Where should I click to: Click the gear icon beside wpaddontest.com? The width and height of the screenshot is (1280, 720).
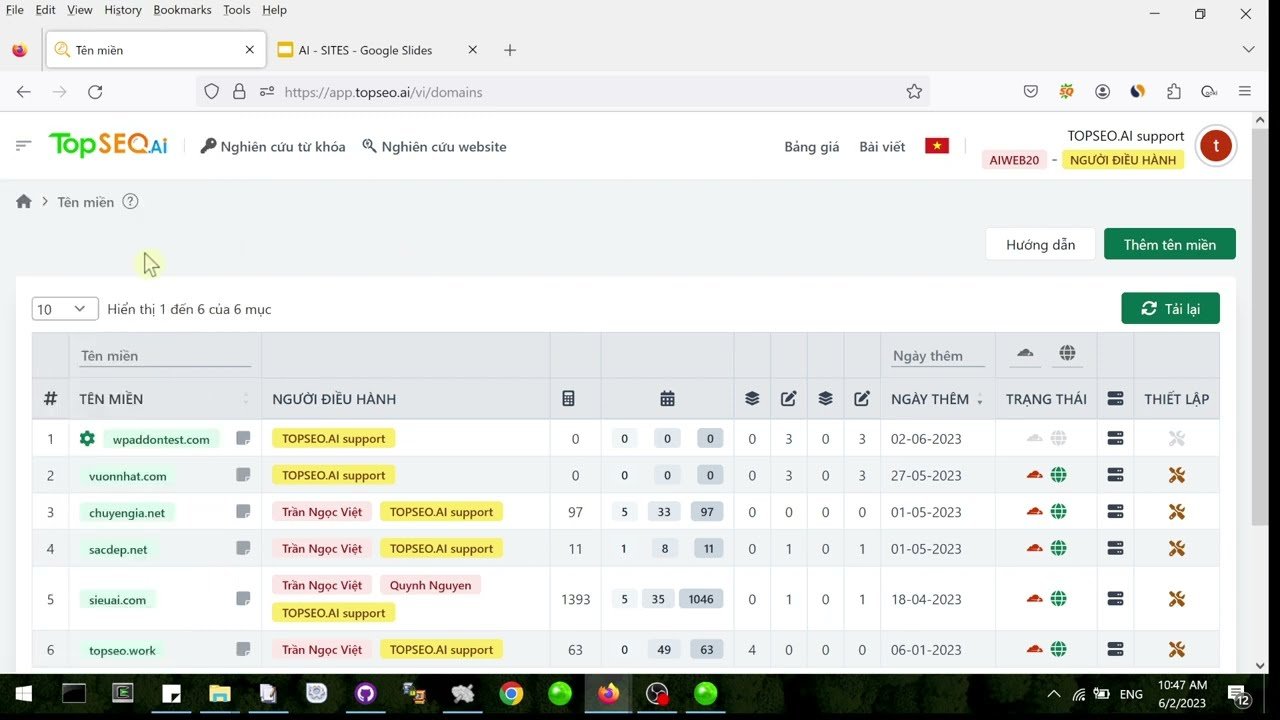(x=87, y=439)
